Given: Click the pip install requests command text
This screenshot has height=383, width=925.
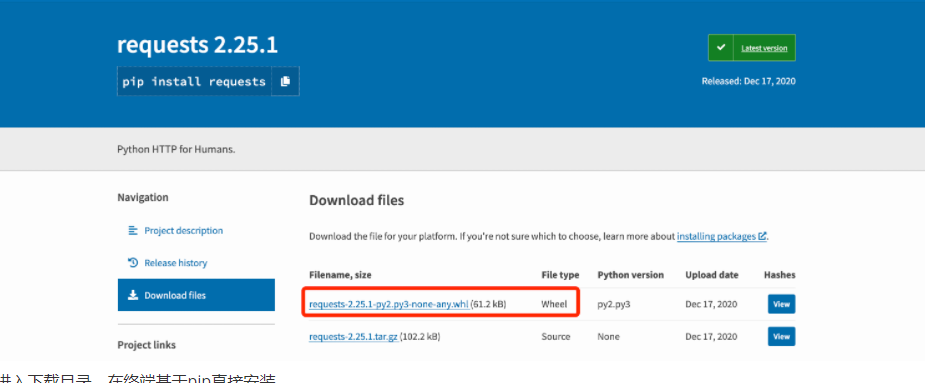Looking at the screenshot, I should pos(194,81).
